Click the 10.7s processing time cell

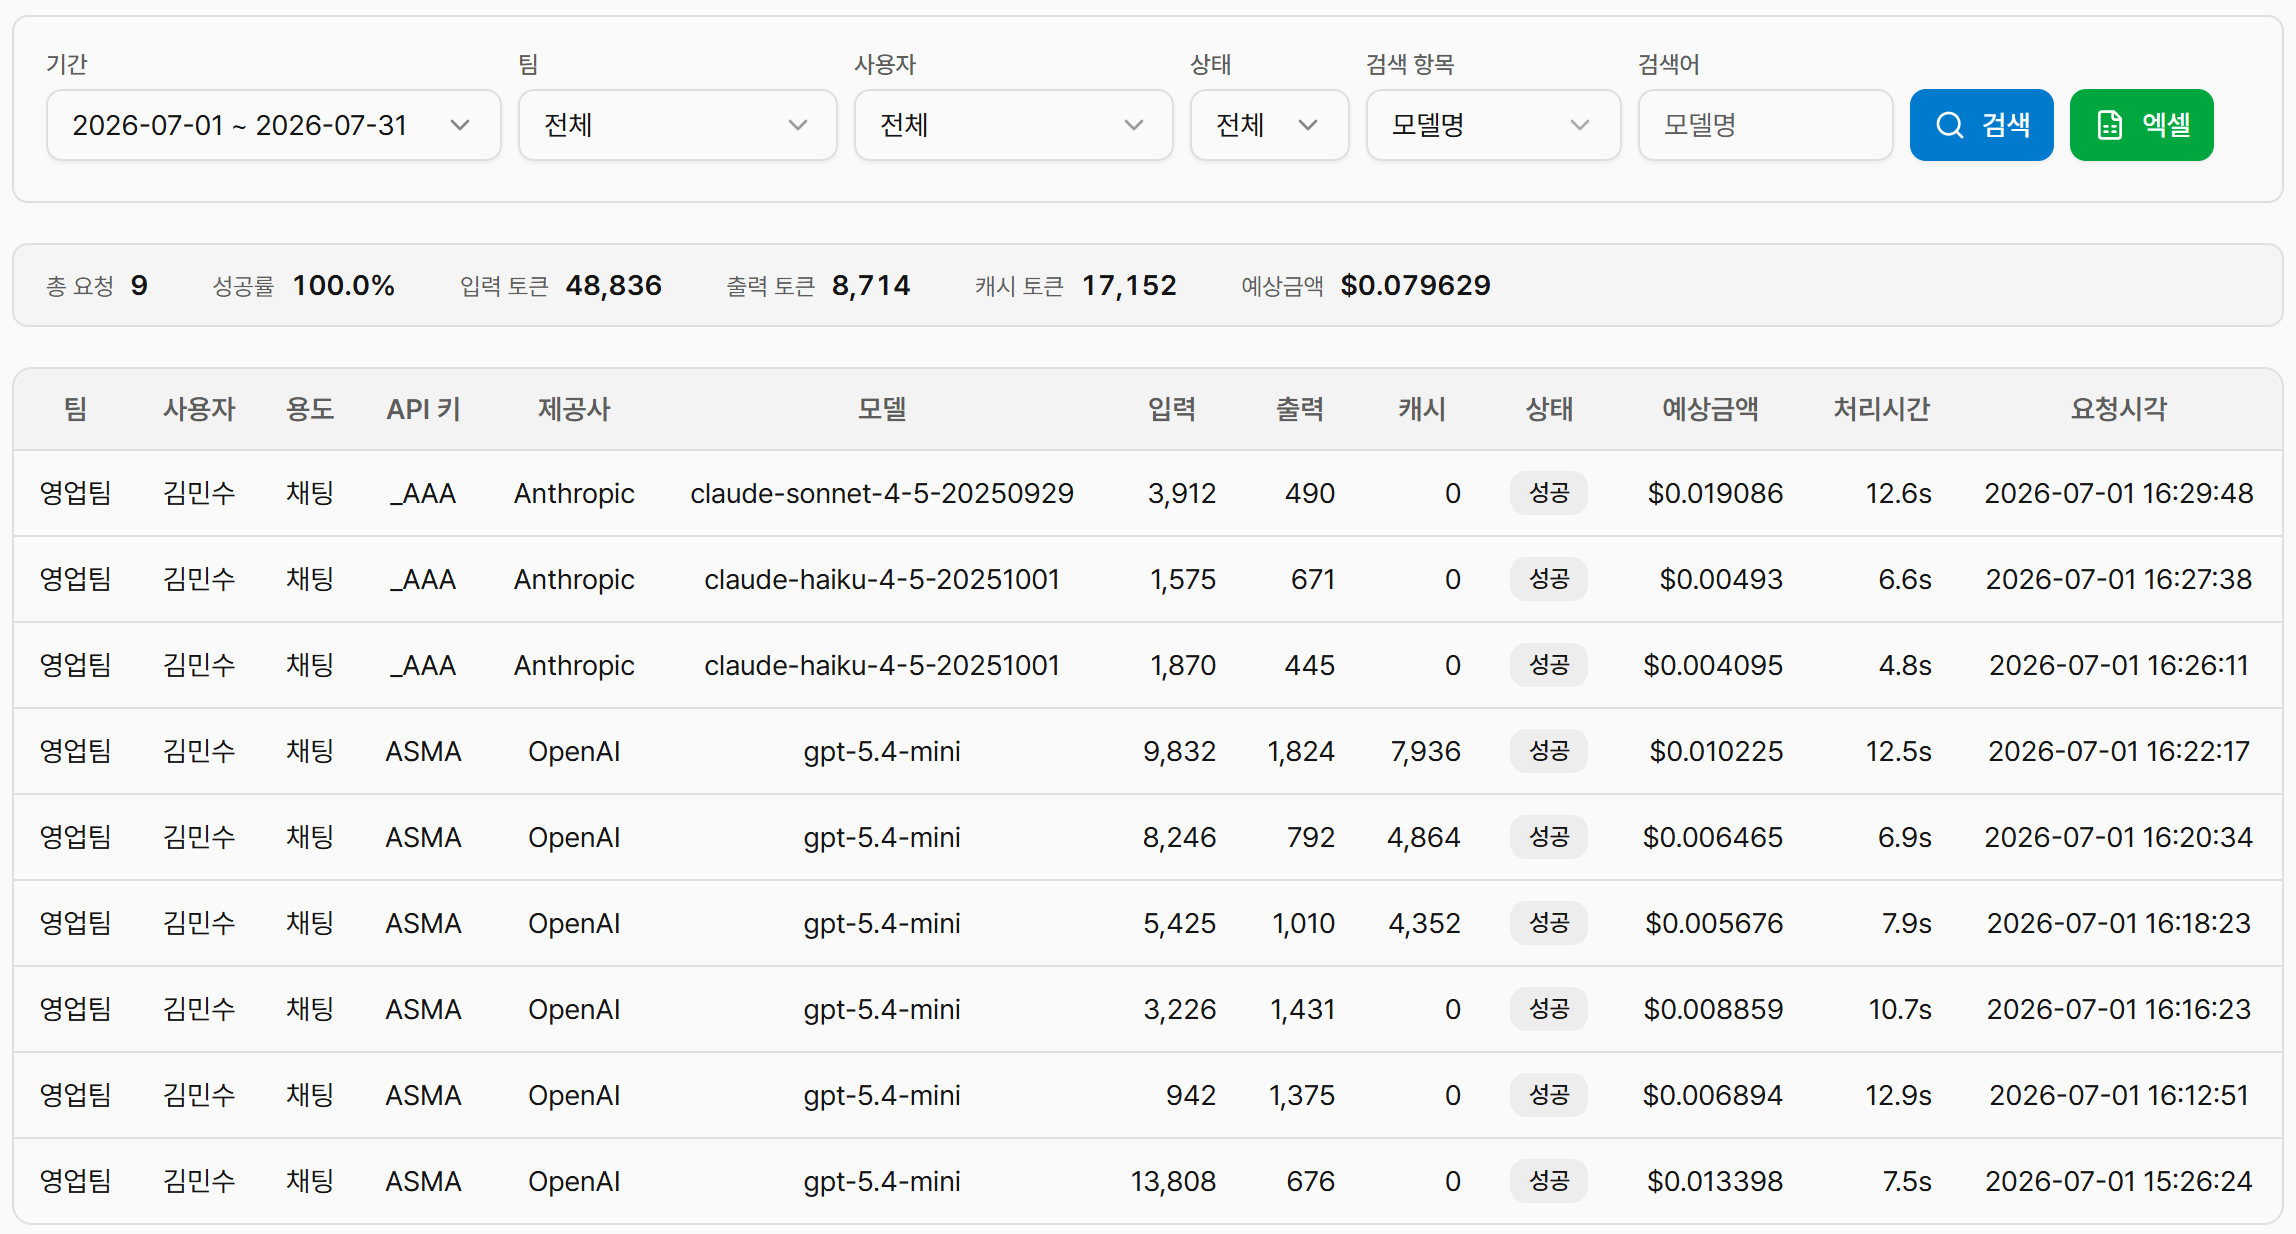[1900, 1009]
